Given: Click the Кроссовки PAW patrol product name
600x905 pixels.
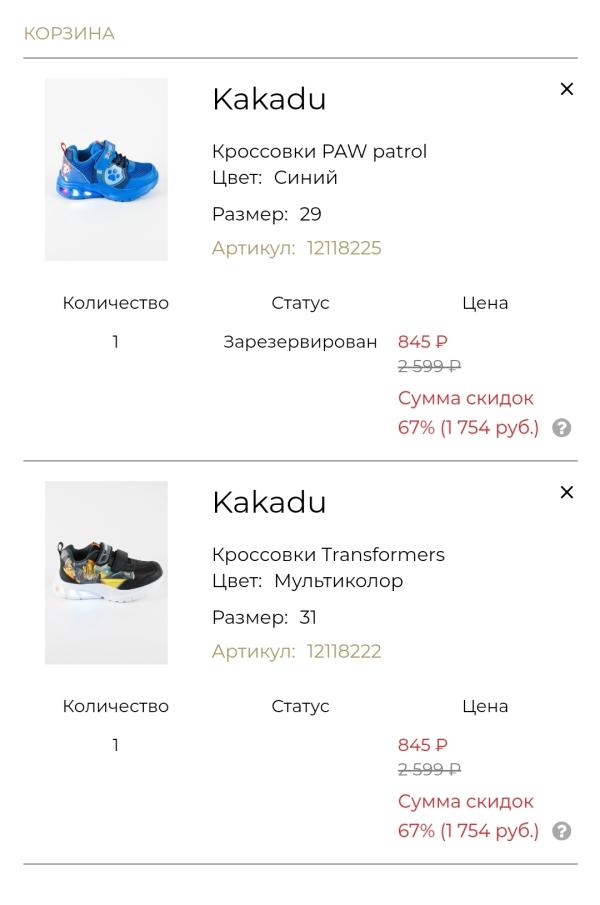Looking at the screenshot, I should (320, 152).
